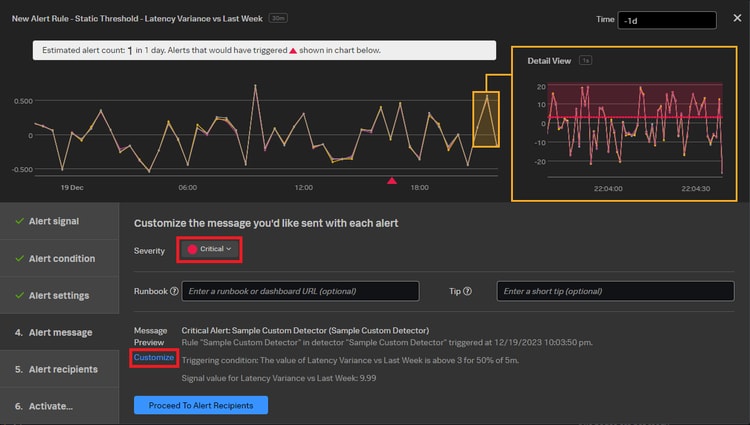The width and height of the screenshot is (750, 425).
Task: Click the red alert triangle marker on chart timeline
Action: tap(392, 181)
